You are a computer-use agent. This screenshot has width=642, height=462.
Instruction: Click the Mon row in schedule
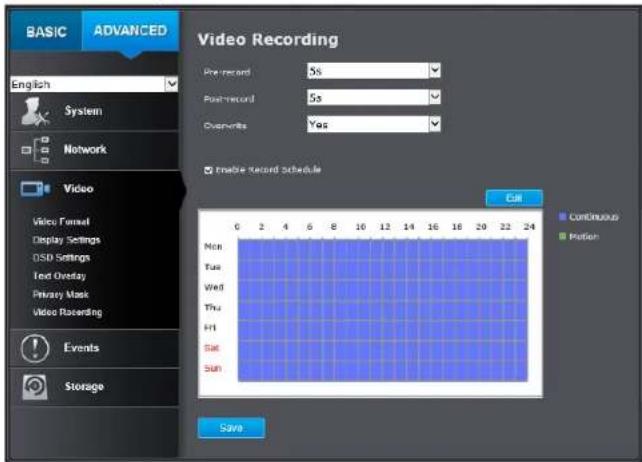383,249
